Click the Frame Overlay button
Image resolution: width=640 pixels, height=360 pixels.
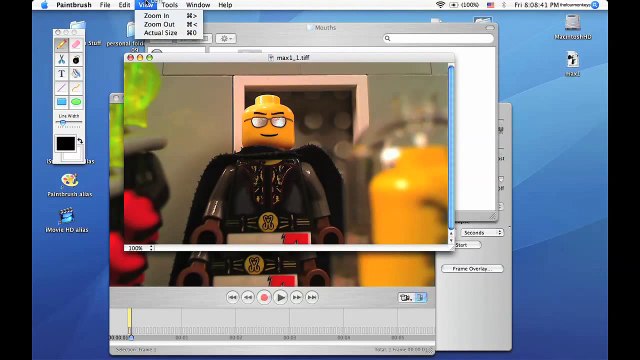tap(472, 269)
